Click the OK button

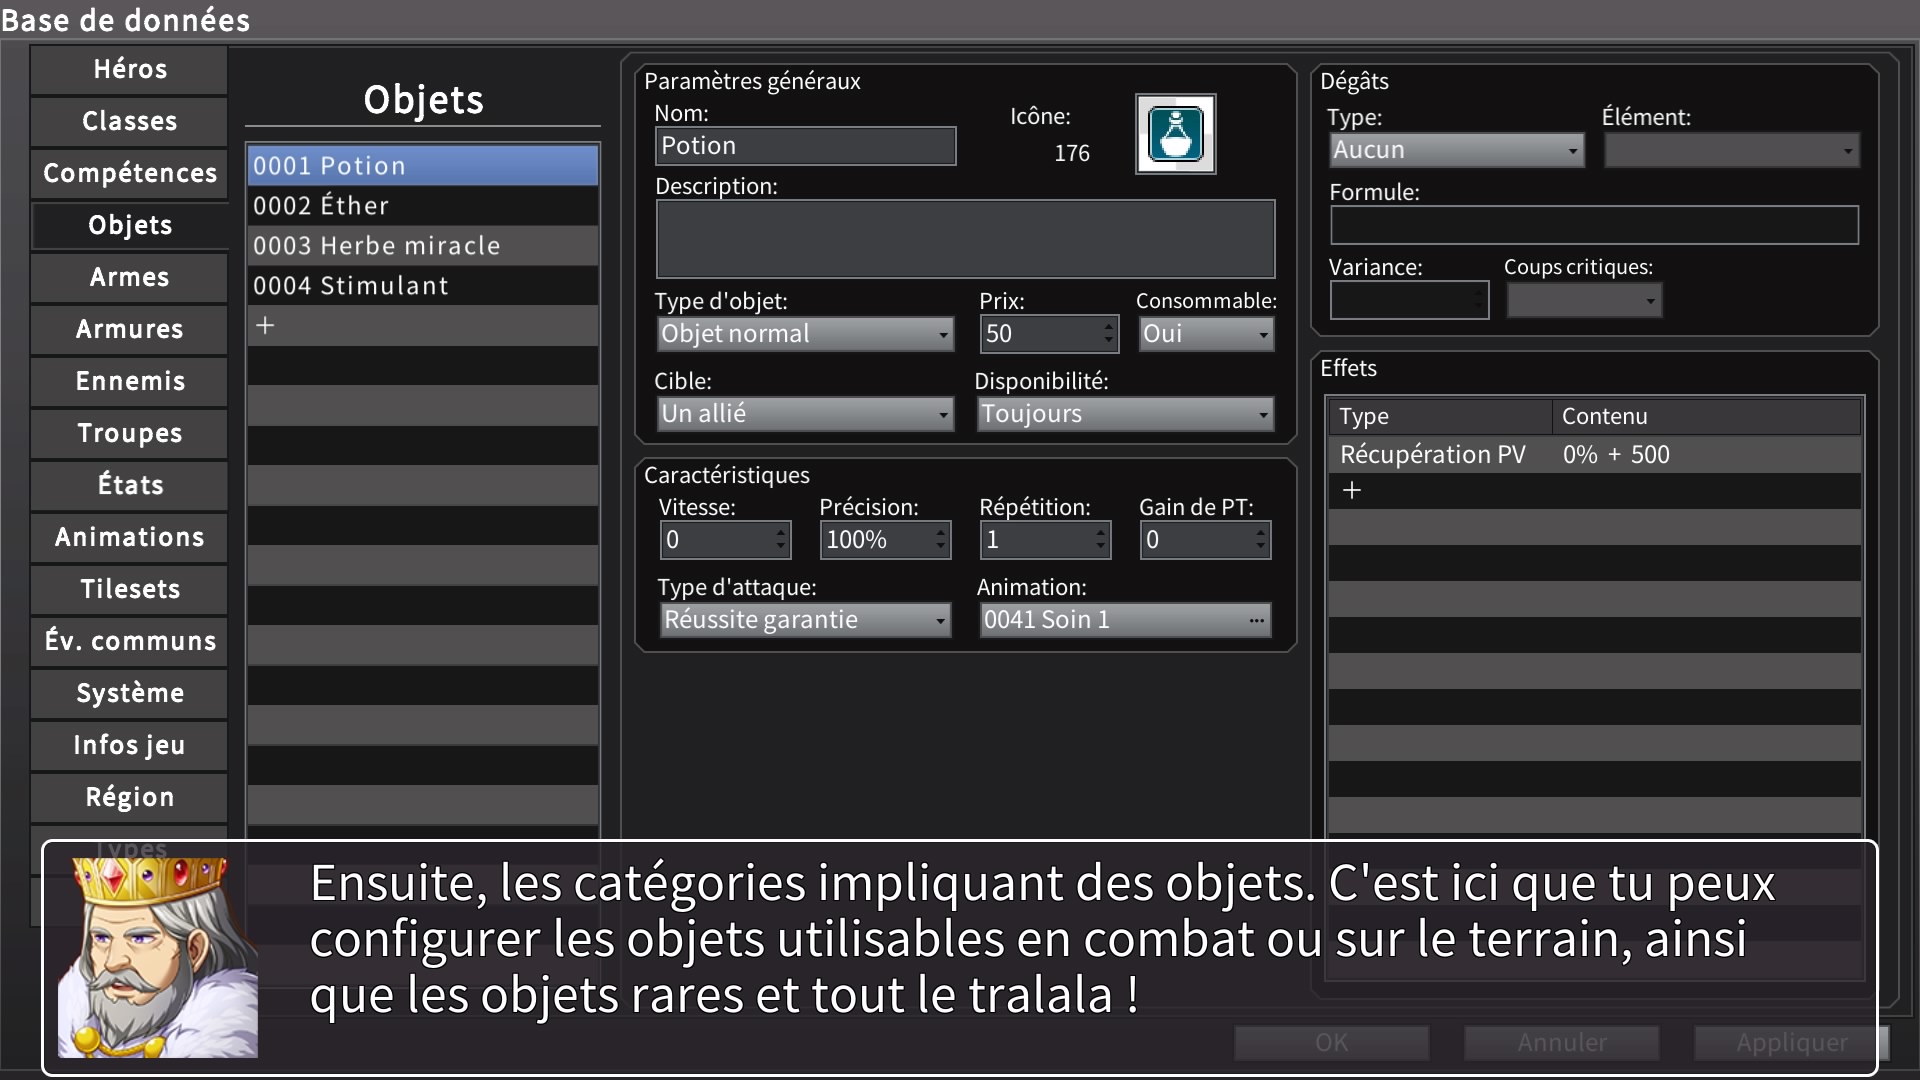tap(1331, 1043)
